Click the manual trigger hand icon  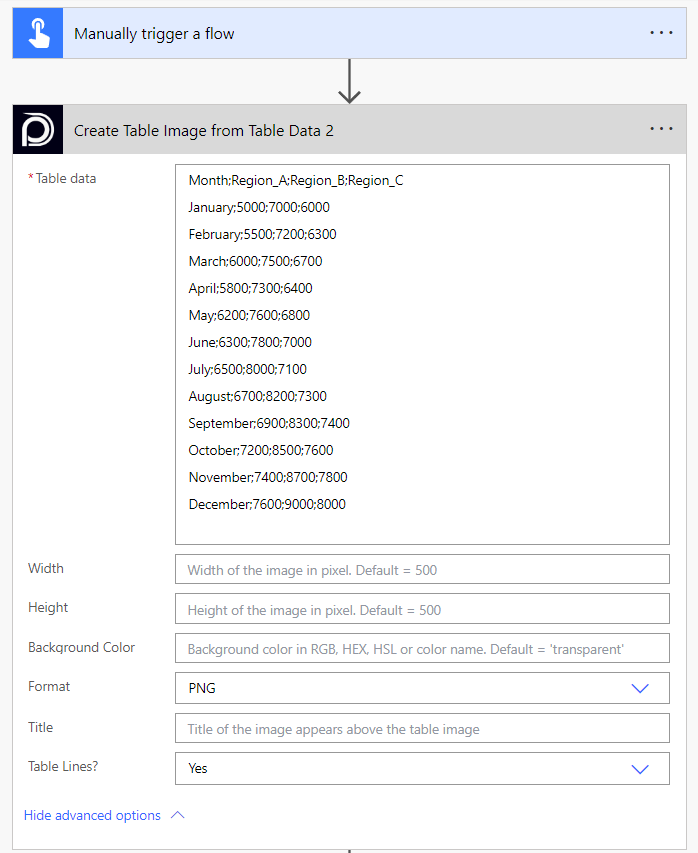point(38,33)
